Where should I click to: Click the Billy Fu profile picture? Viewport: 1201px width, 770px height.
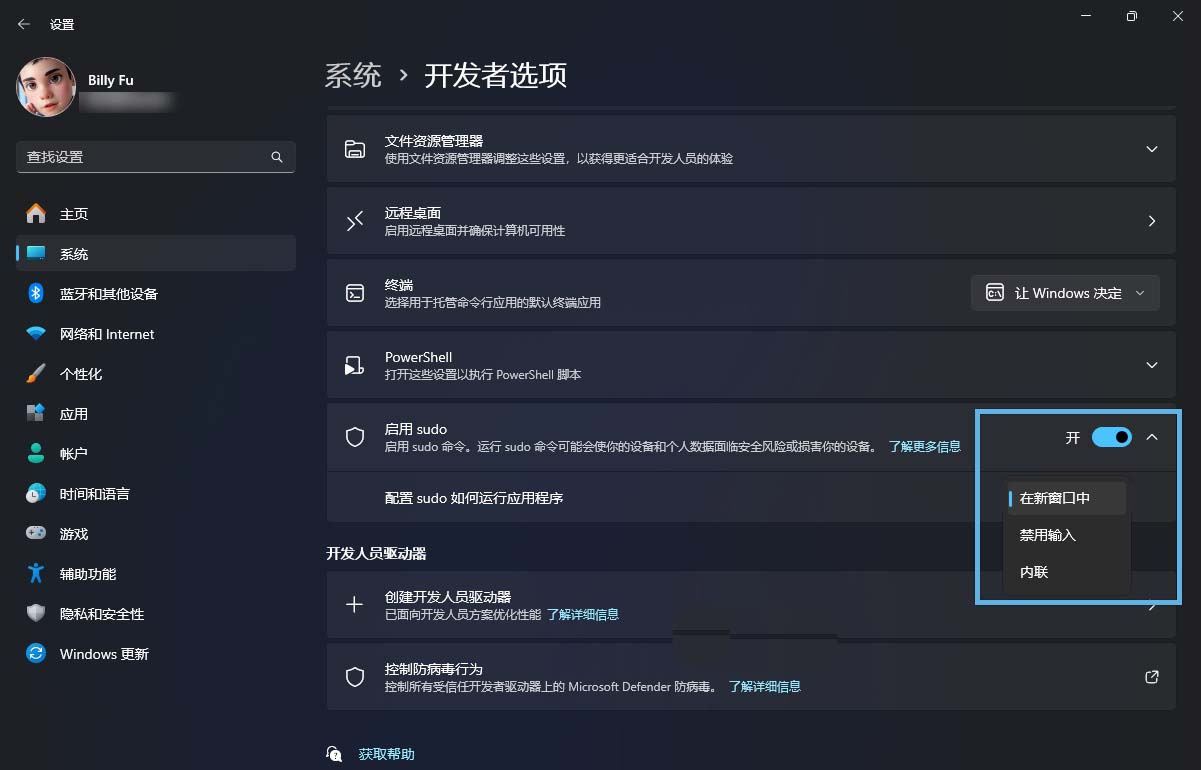tap(45, 87)
